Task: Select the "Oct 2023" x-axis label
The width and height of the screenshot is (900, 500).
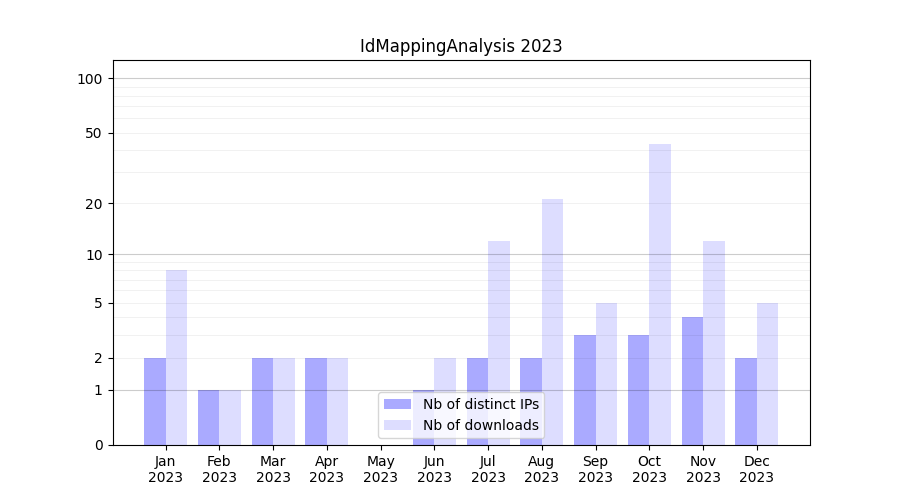Action: [x=649, y=469]
